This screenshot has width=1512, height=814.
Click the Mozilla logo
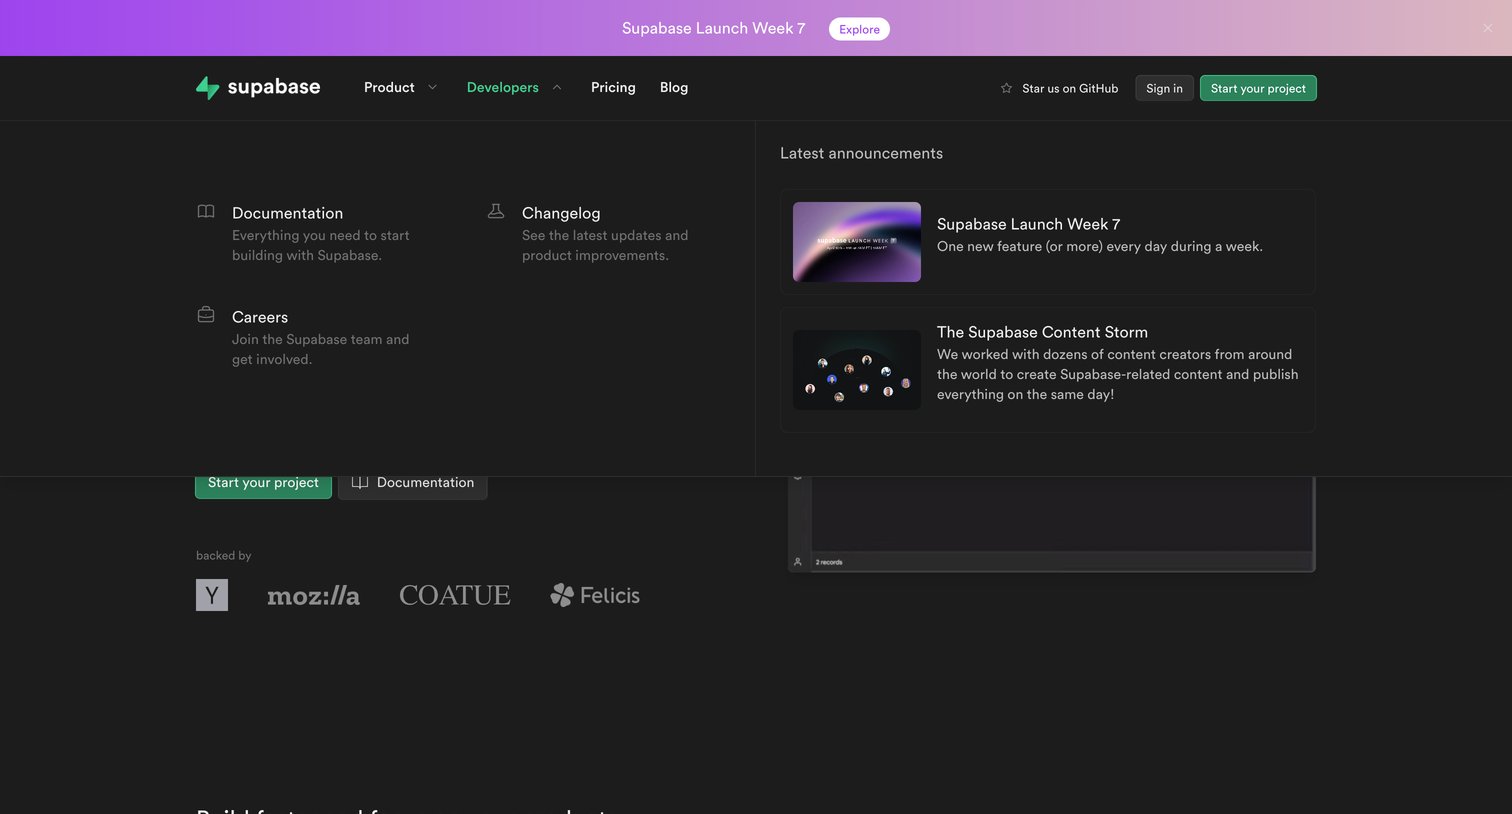313,596
